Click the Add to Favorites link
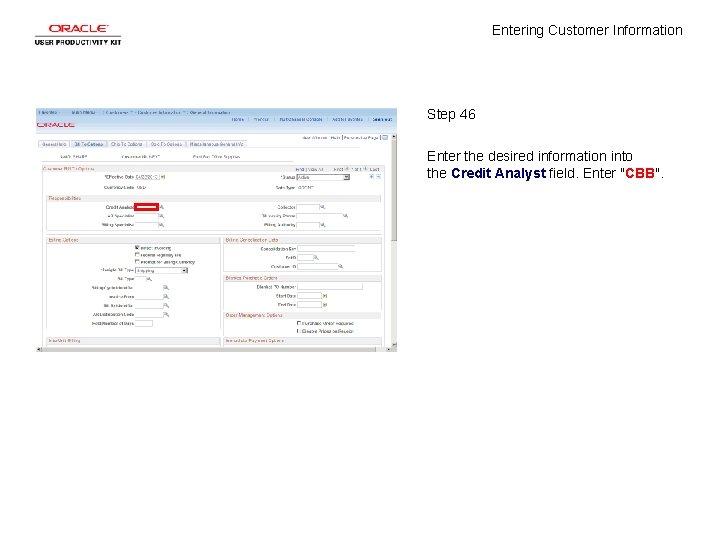This screenshot has width=720, height=540. [347, 119]
